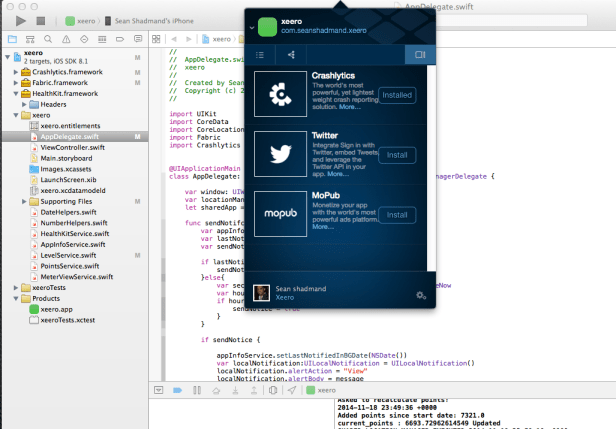
Task: Select the xeero scheme in toolbar
Action: [81, 21]
